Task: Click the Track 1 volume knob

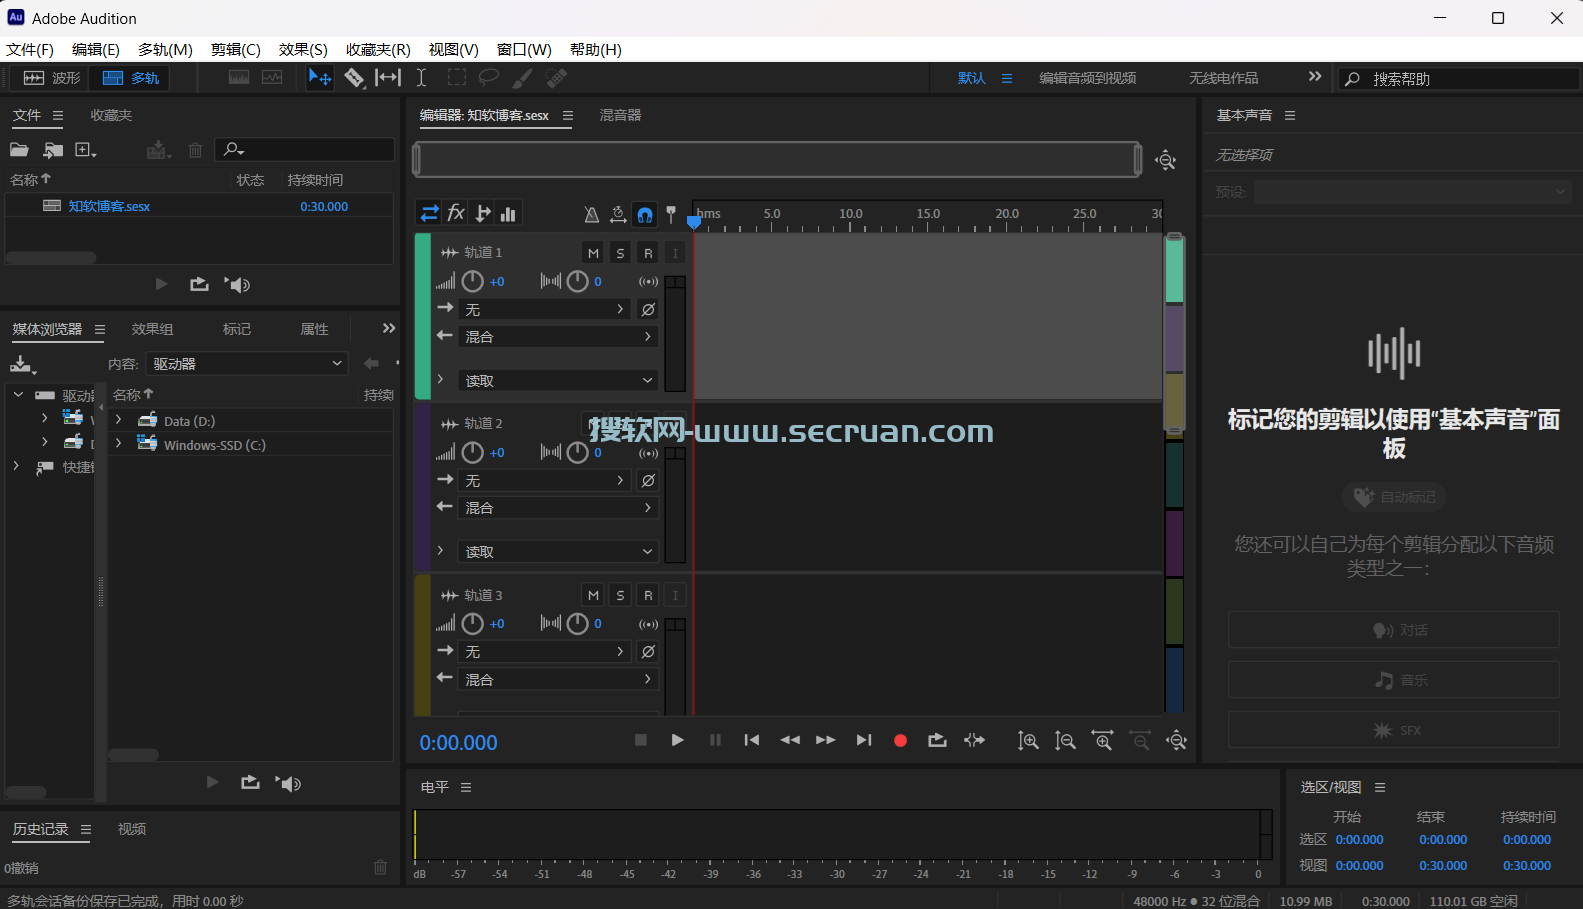Action: point(472,282)
